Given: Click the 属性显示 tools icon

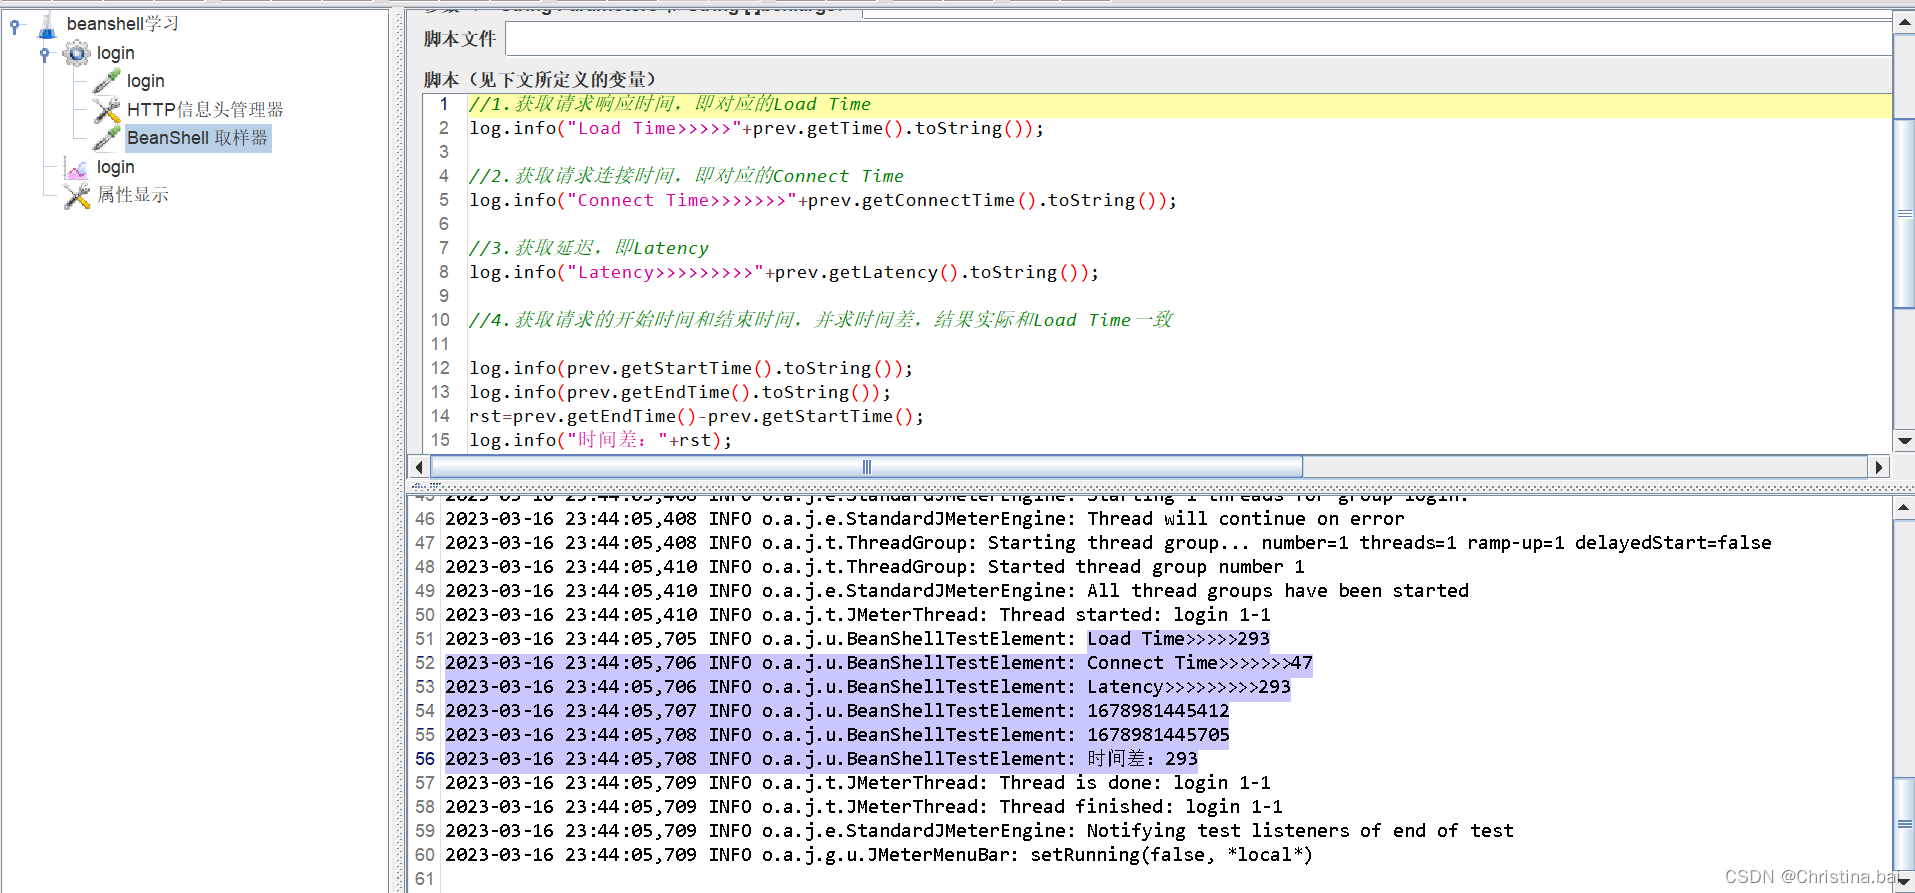Looking at the screenshot, I should click(x=77, y=195).
